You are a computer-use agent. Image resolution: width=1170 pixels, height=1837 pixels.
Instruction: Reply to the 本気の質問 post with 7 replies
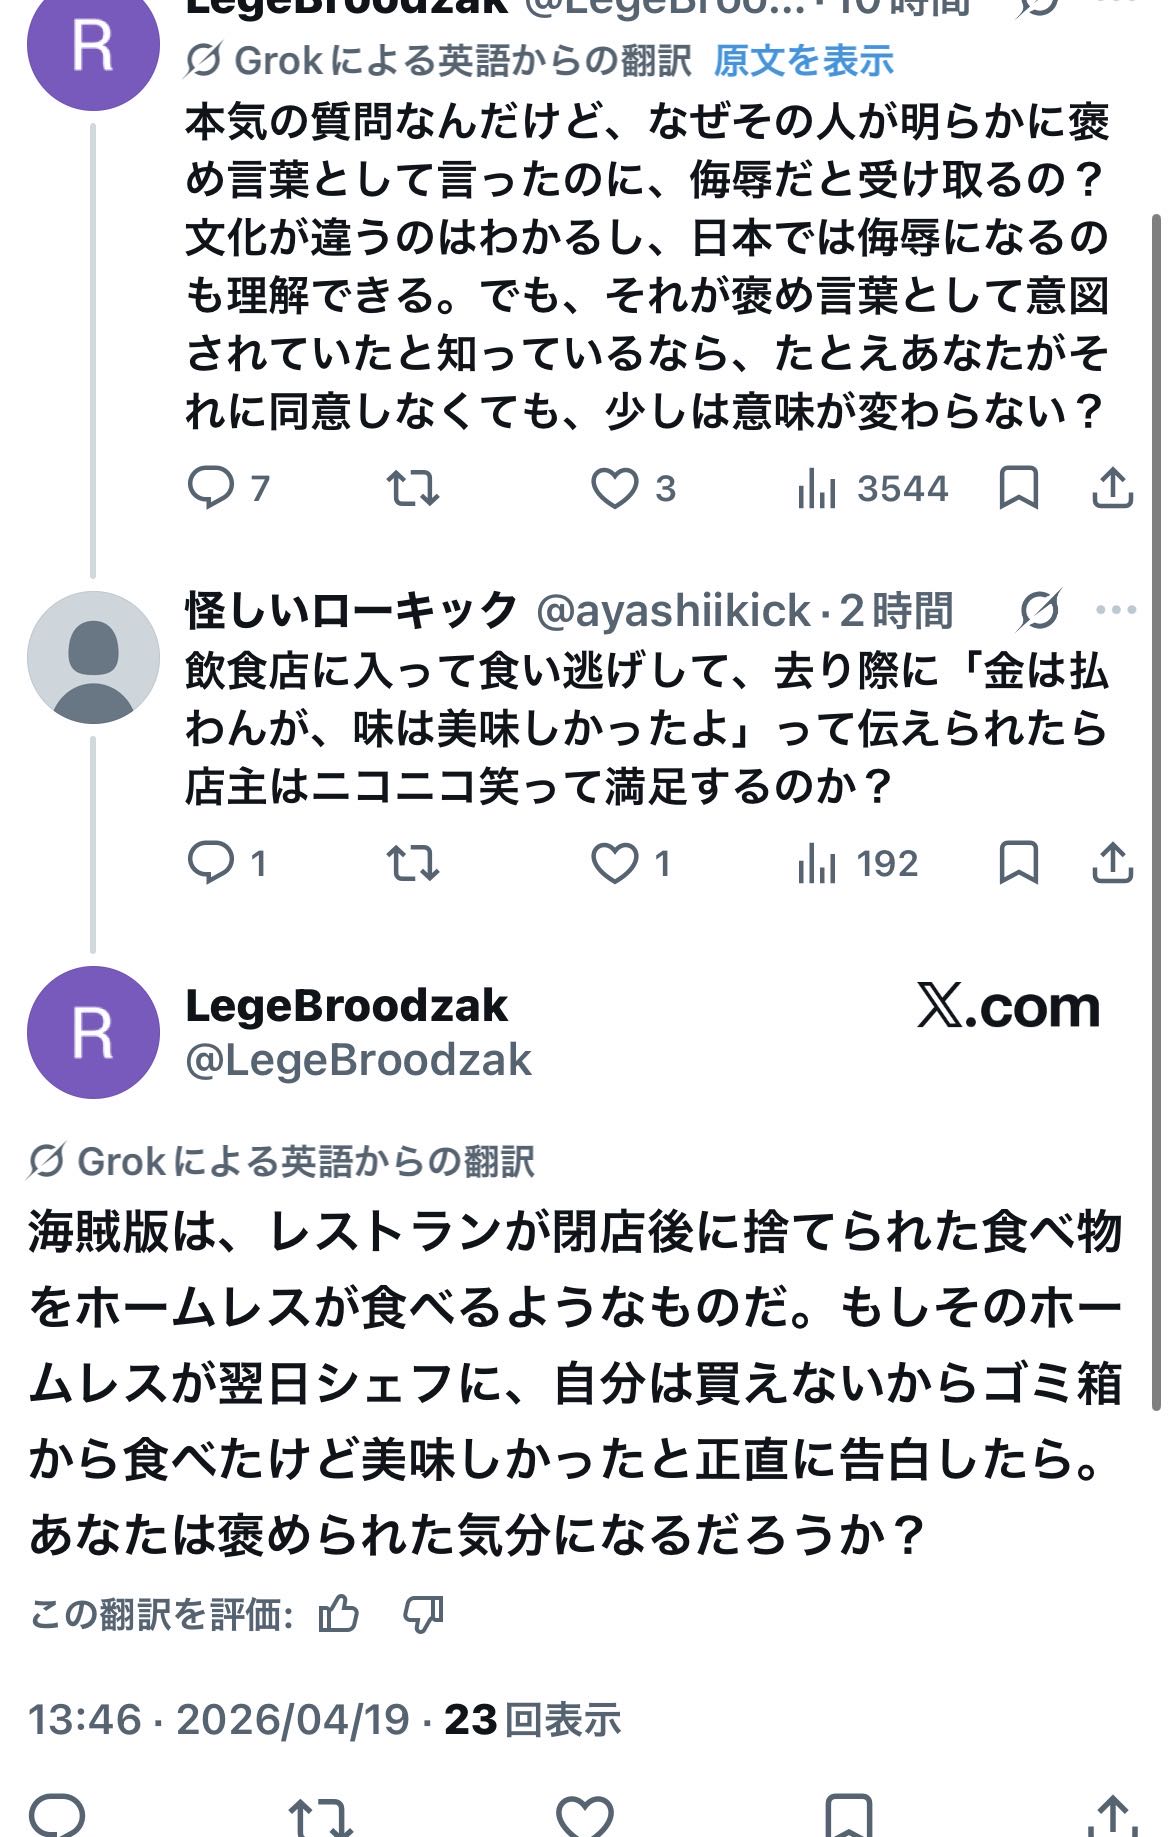pos(211,488)
